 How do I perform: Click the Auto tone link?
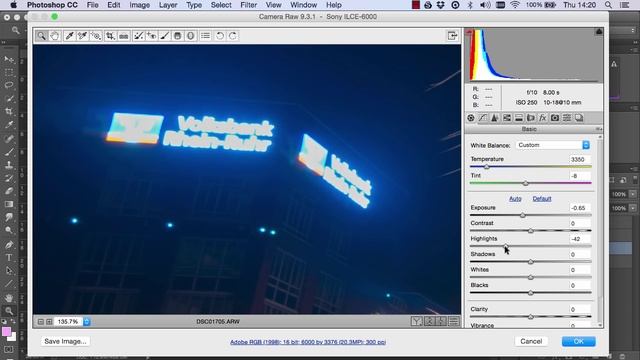click(x=515, y=199)
